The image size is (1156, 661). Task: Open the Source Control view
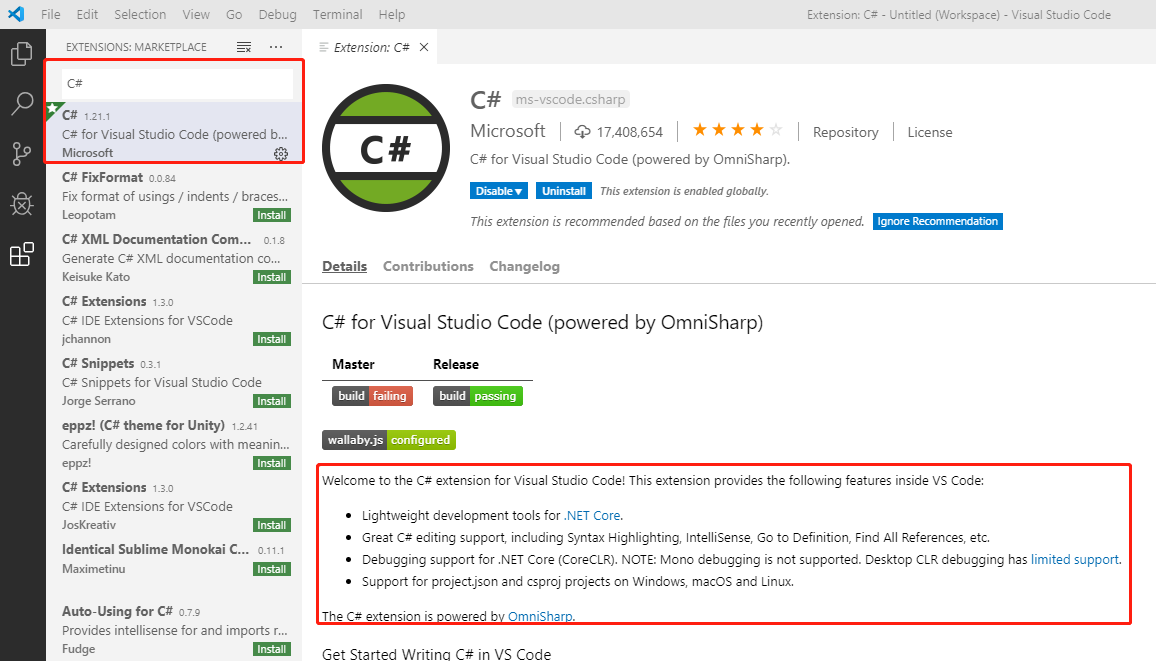21,154
